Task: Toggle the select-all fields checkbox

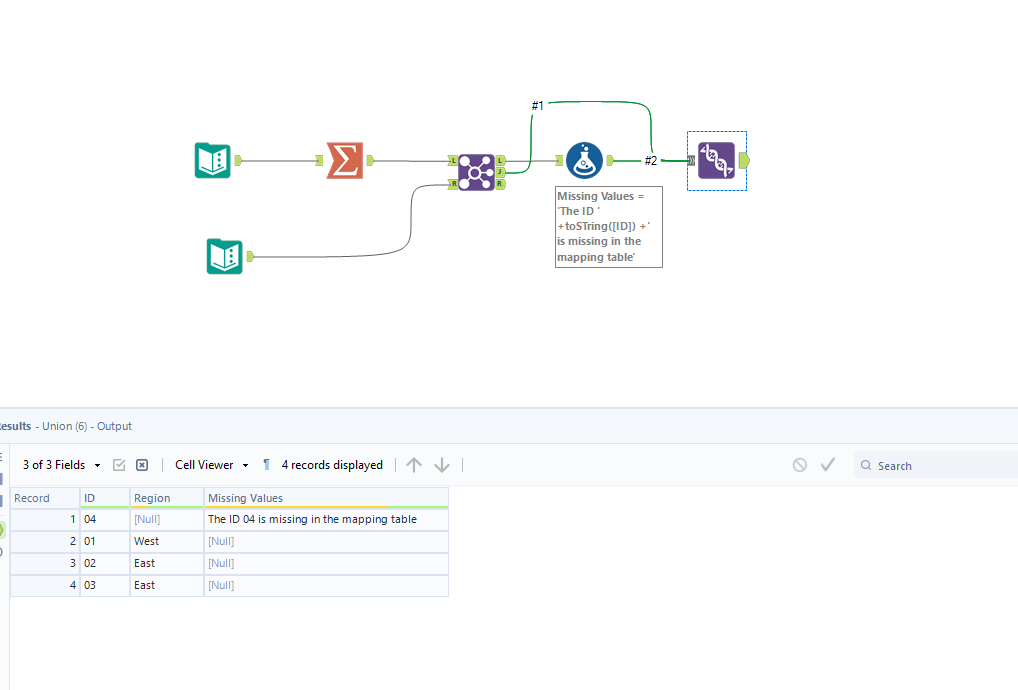Action: [119, 465]
